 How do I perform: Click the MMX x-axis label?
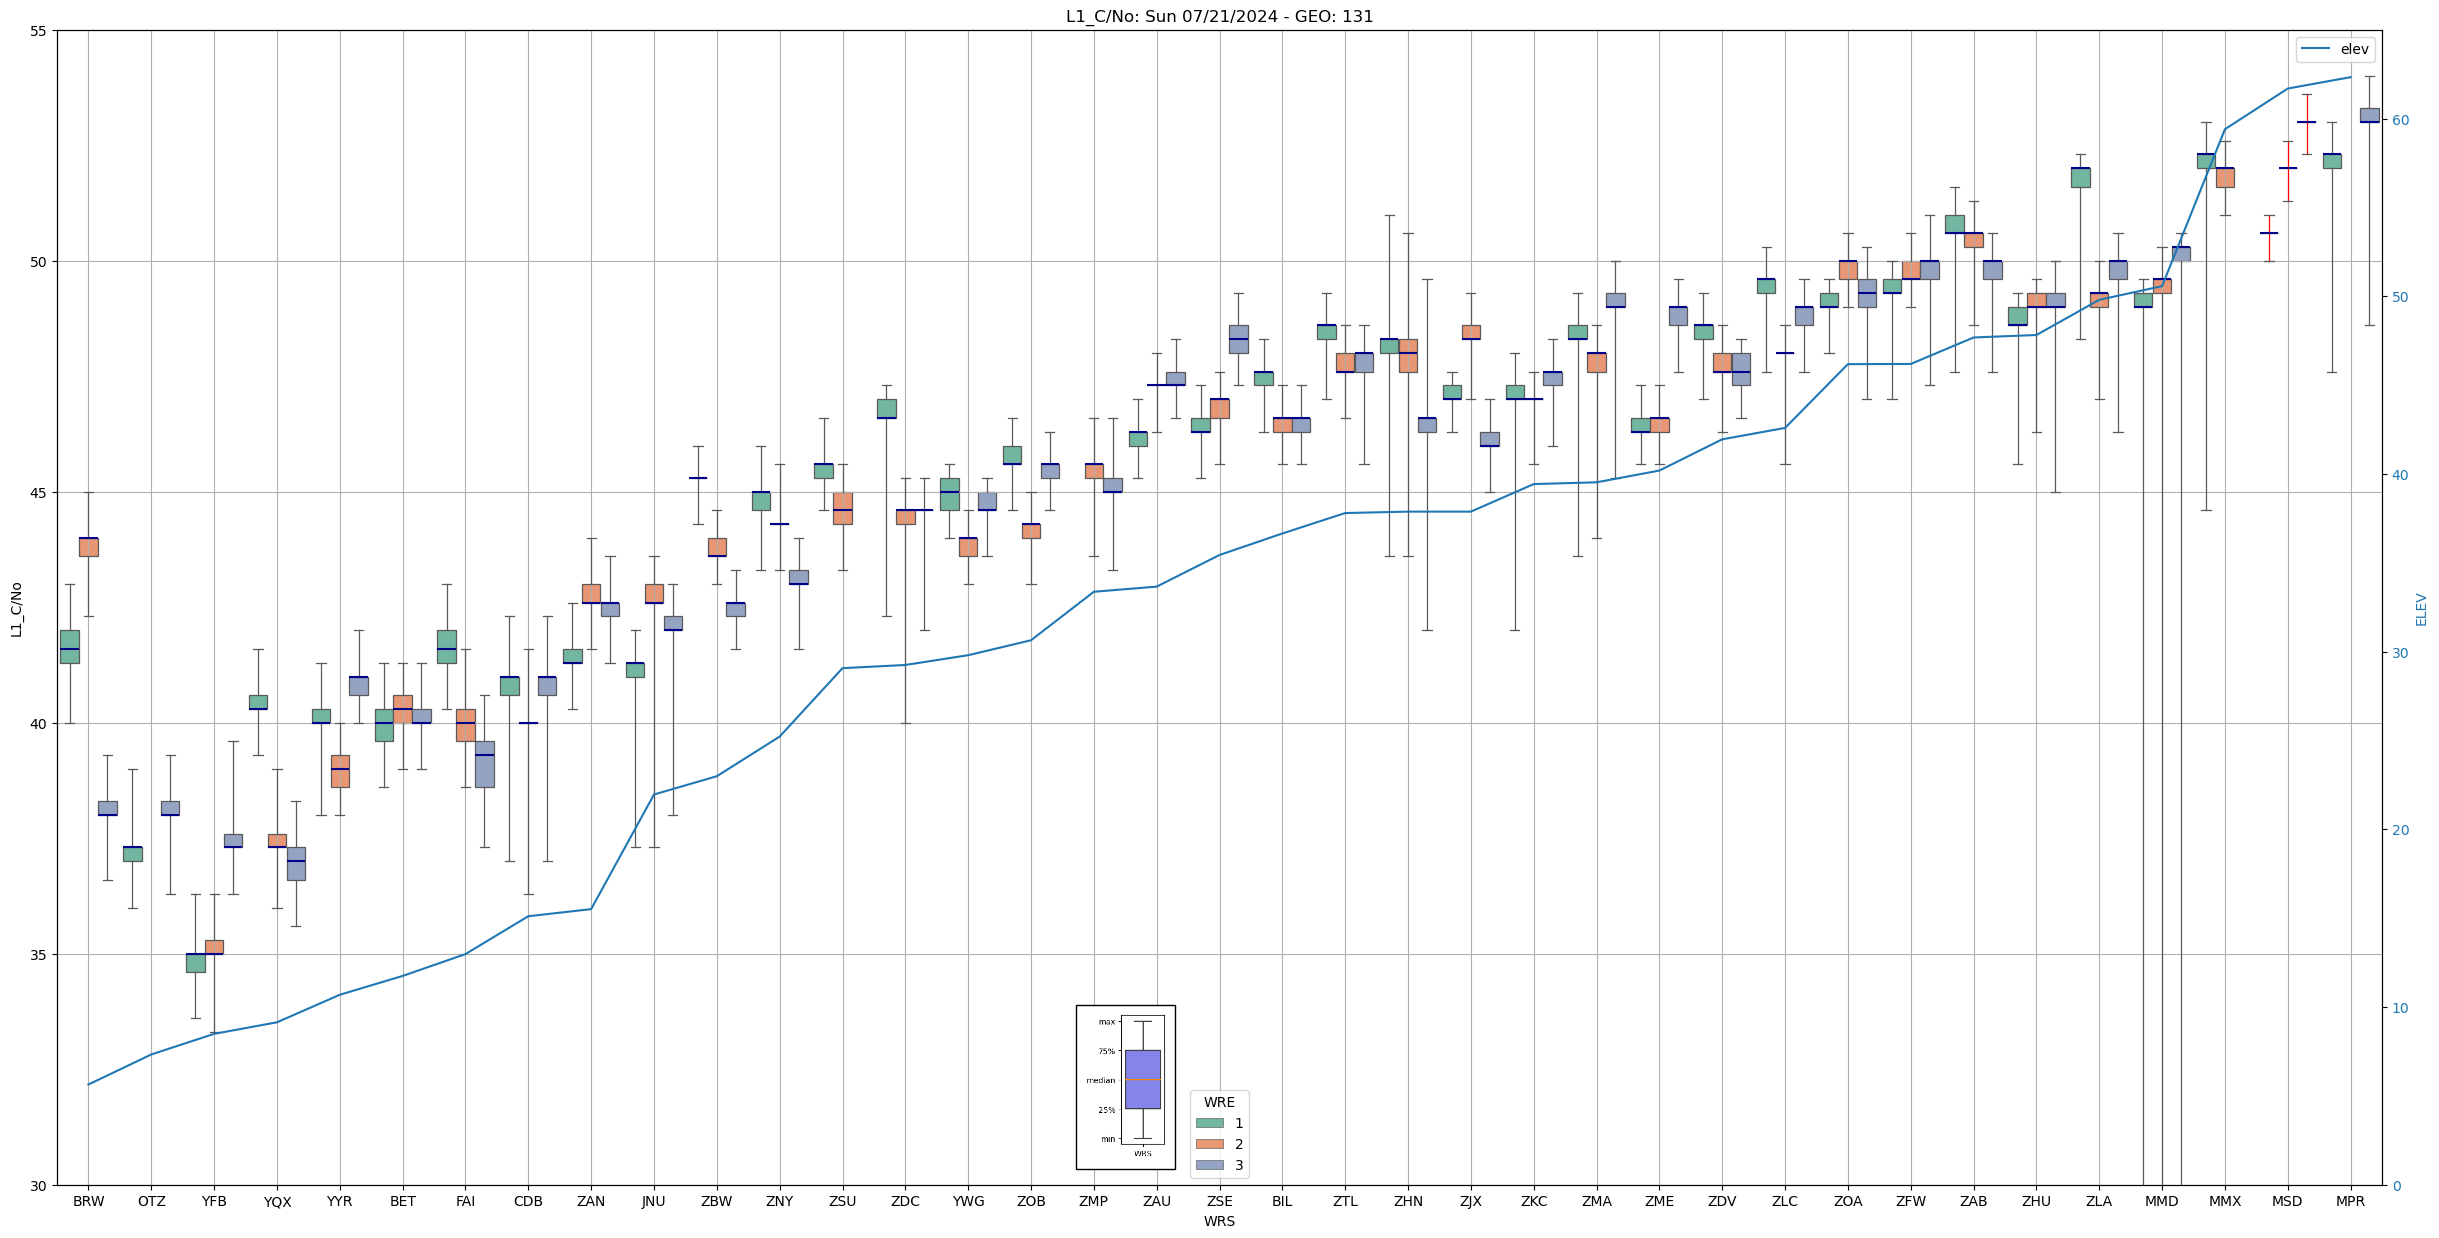[2225, 1201]
